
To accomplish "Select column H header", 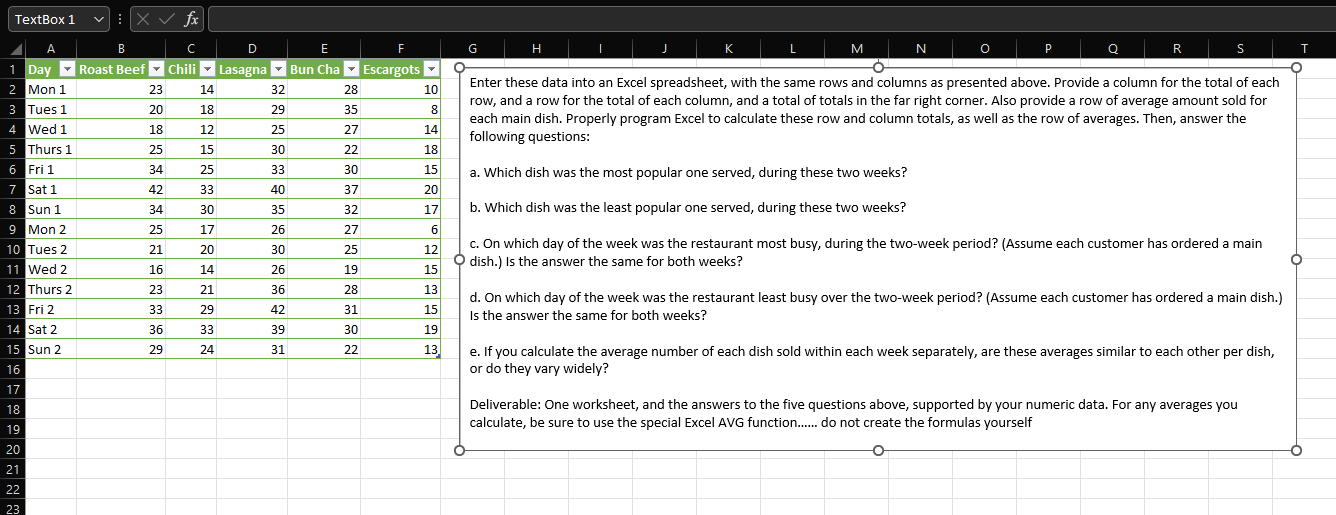I will (536, 48).
